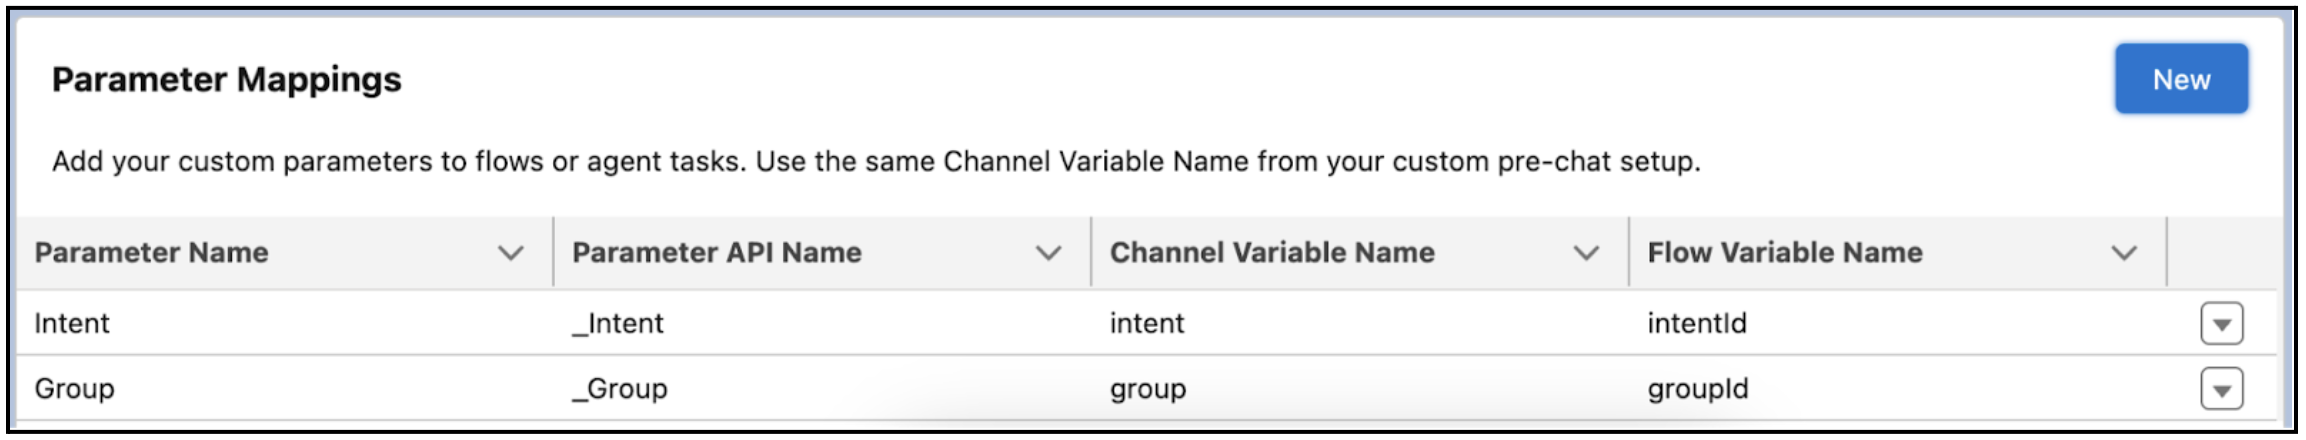2306x440 pixels.
Task: Select the Group parameter name cell
Action: [74, 388]
